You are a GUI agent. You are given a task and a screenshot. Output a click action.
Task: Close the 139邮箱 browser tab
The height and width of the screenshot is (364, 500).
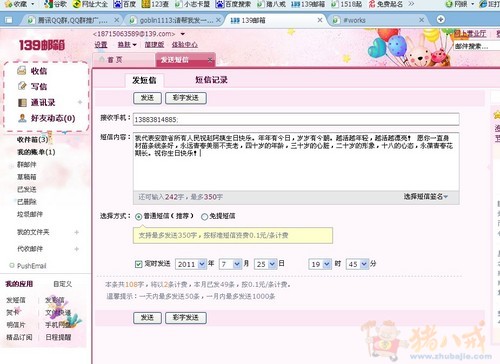pyautogui.click(x=320, y=20)
